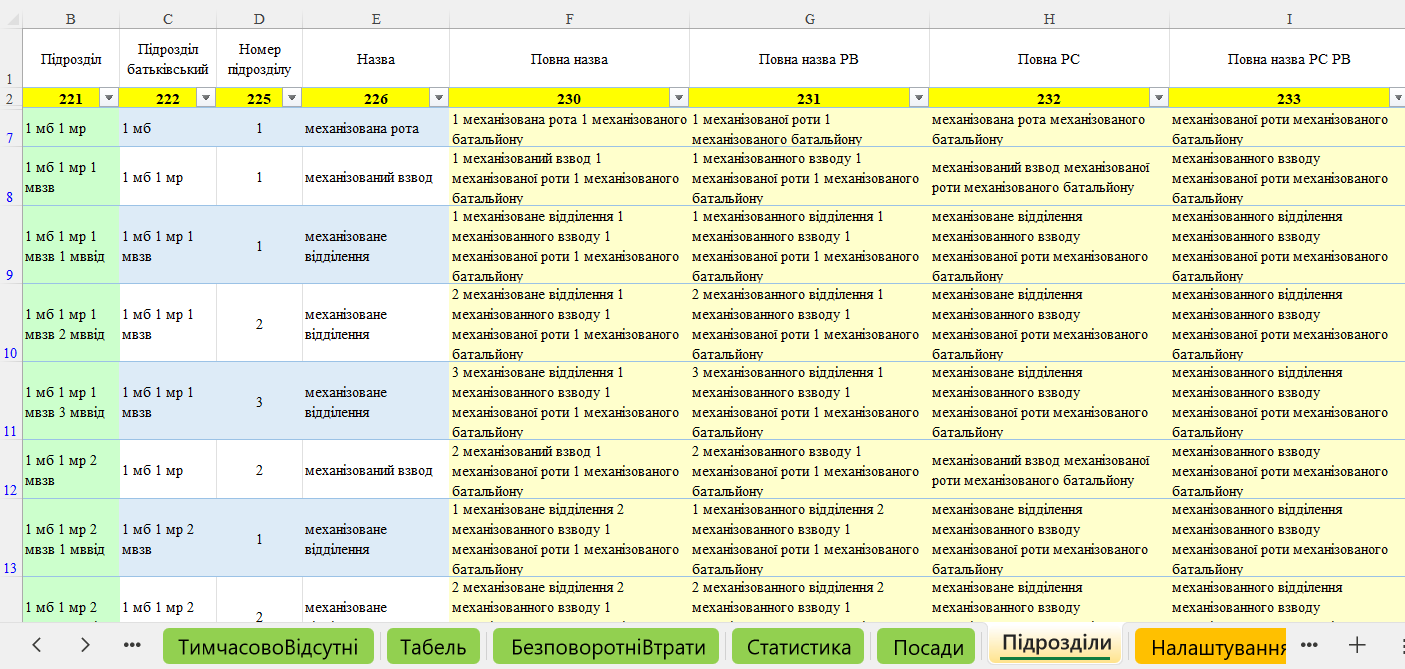Expand the filter arrow in column 222
This screenshot has width=1405, height=669.
pos(206,98)
